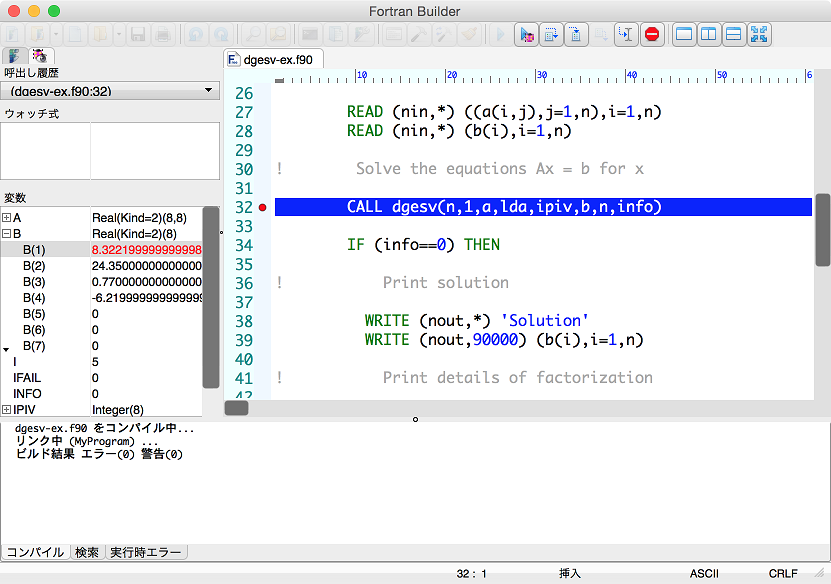Click the CRLF line ending status entry
The width and height of the screenshot is (831, 584).
(x=783, y=573)
